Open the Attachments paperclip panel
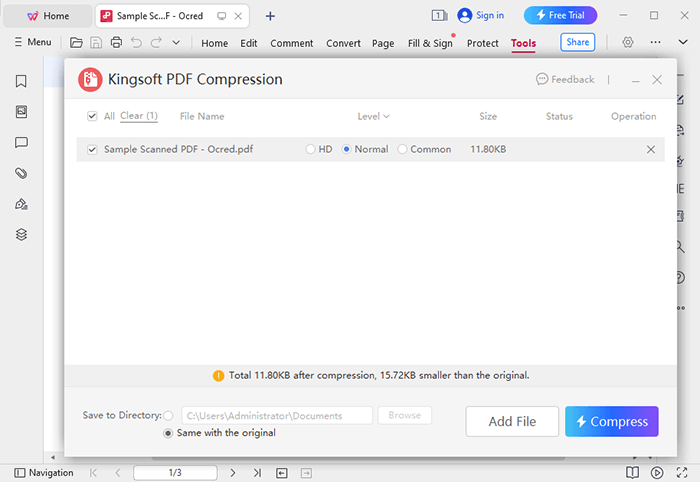 click(x=21, y=173)
